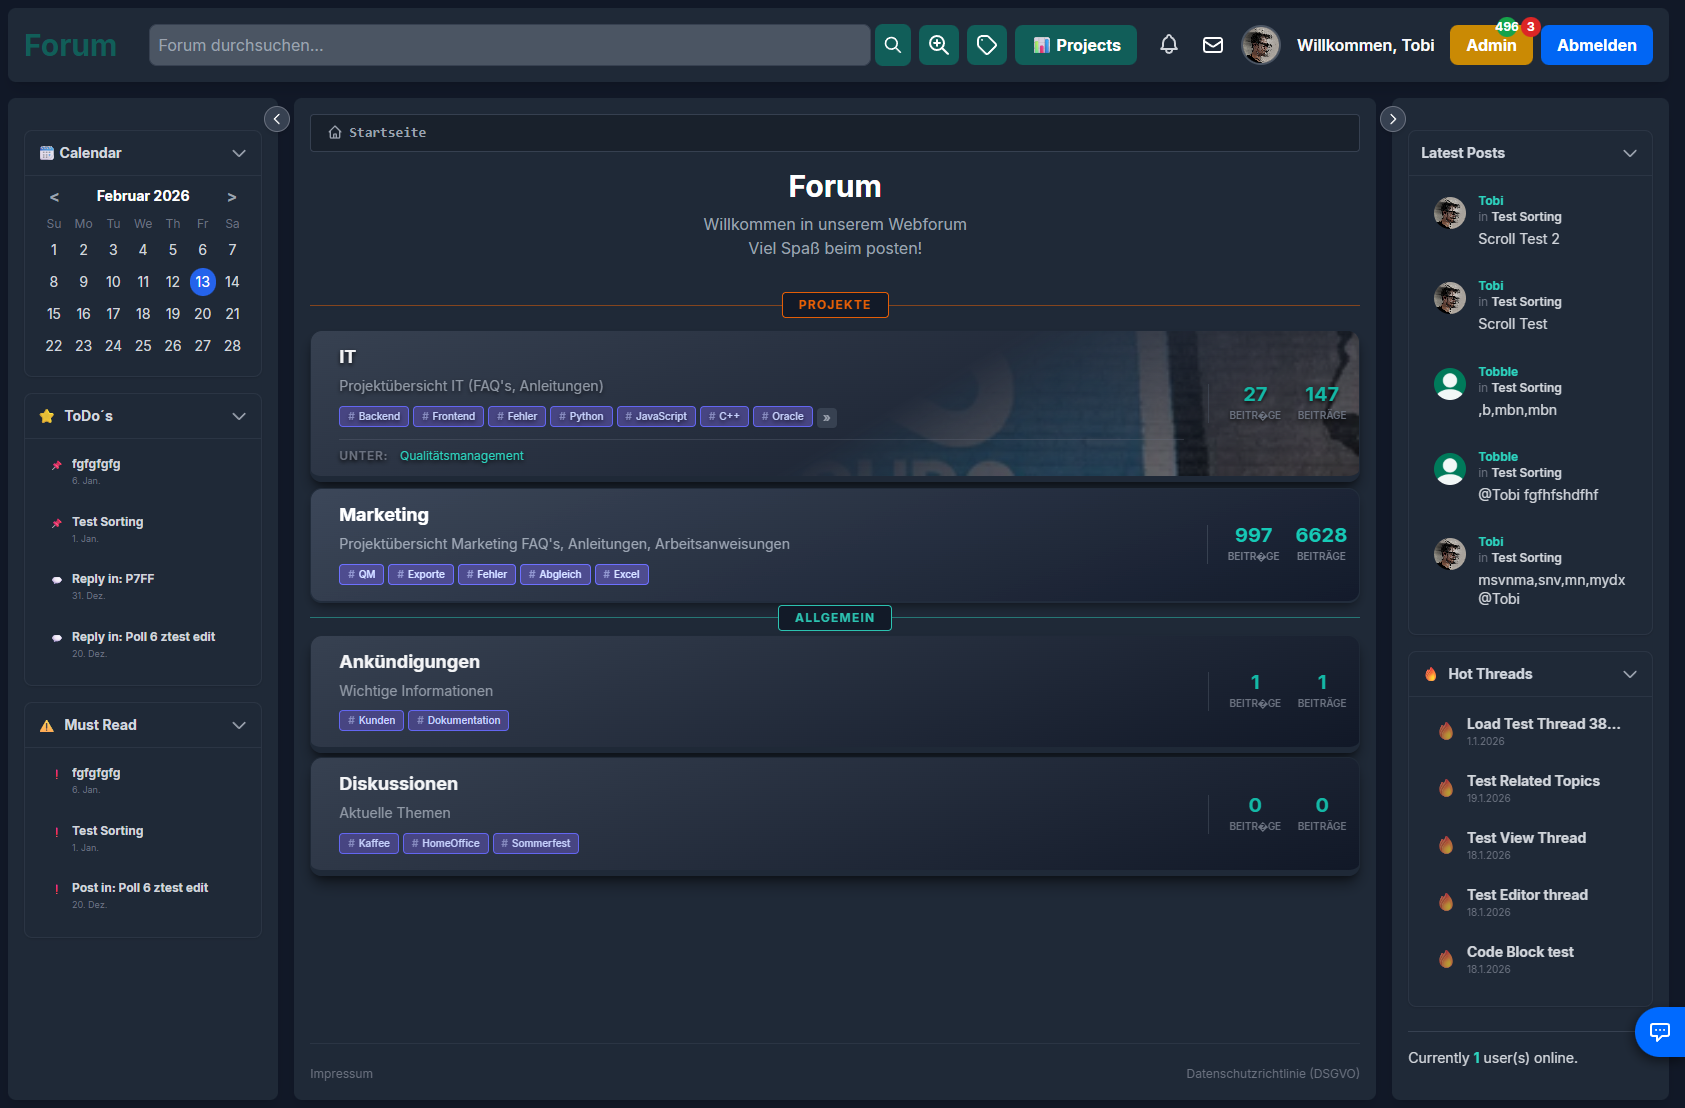Open notifications via the bell icon
This screenshot has height=1108, width=1685.
coord(1168,45)
